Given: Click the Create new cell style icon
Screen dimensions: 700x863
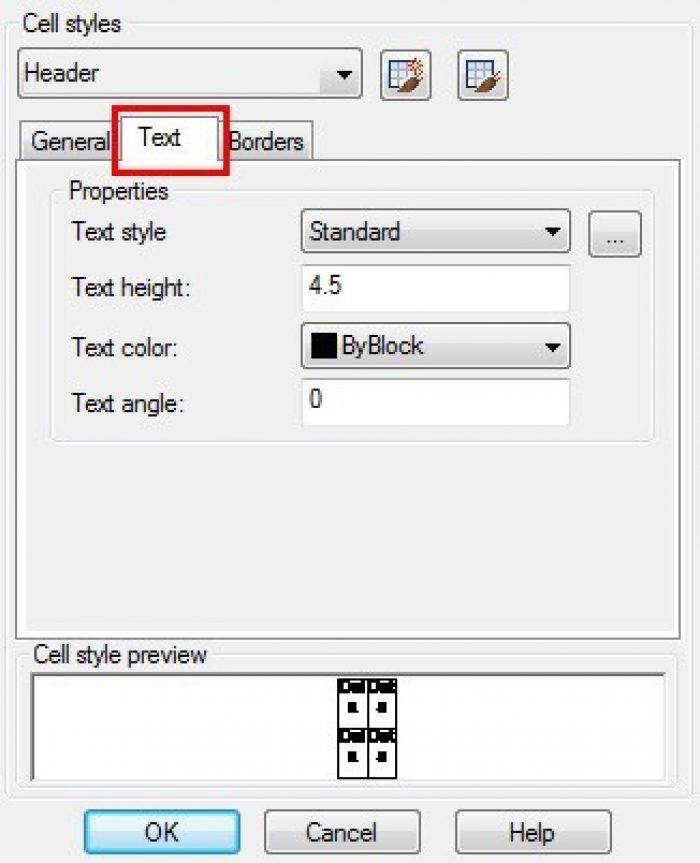Looking at the screenshot, I should click(x=406, y=75).
